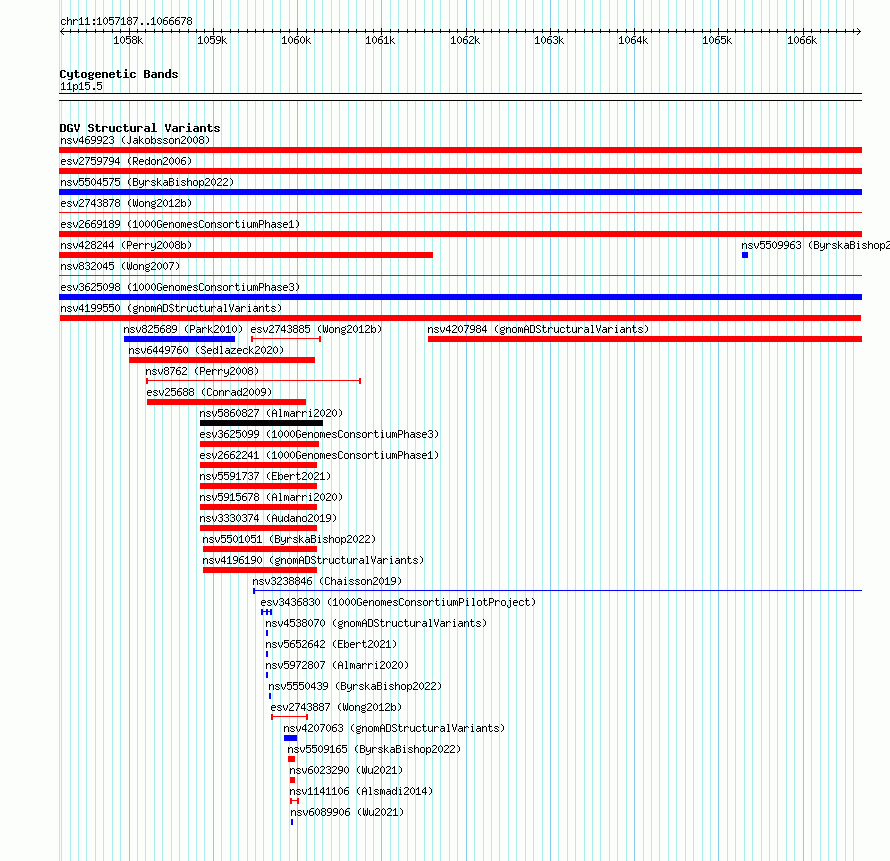This screenshot has height=861, width=890.
Task: Open esv25688 (Conrad2009) variant
Action: click(x=209, y=392)
